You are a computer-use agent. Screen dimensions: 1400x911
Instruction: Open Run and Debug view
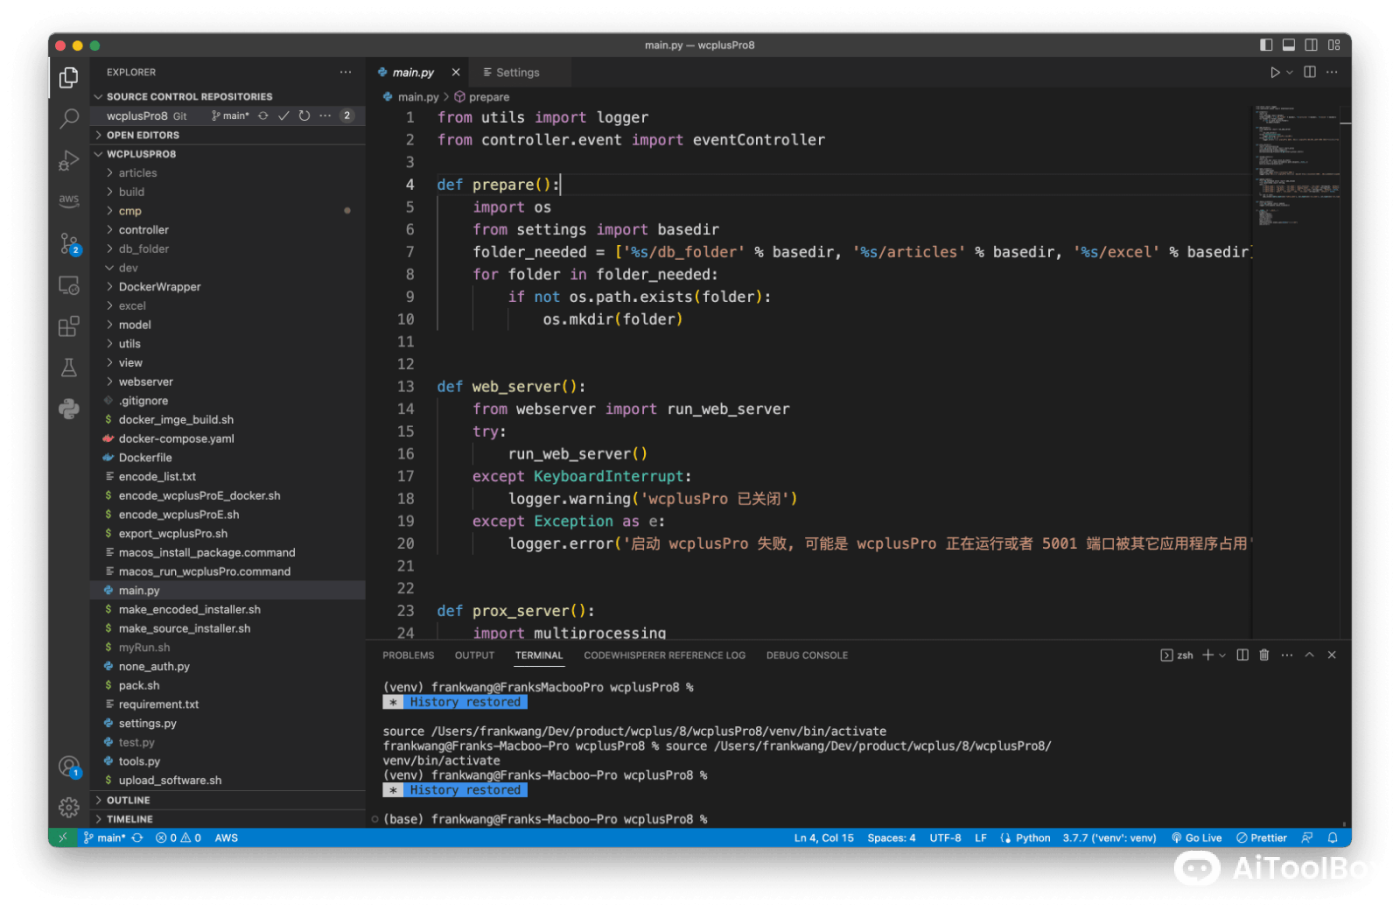point(69,160)
